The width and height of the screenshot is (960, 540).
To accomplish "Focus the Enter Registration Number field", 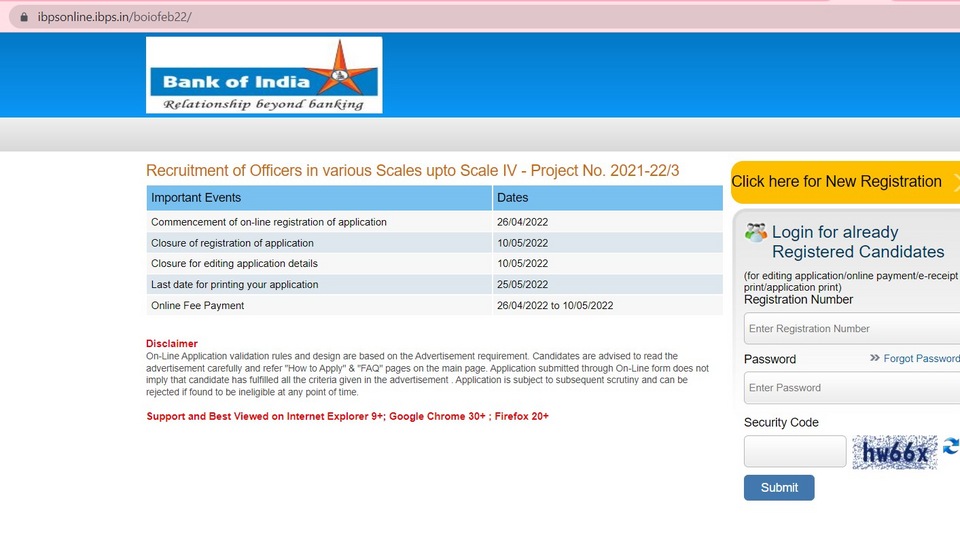I will pyautogui.click(x=852, y=328).
